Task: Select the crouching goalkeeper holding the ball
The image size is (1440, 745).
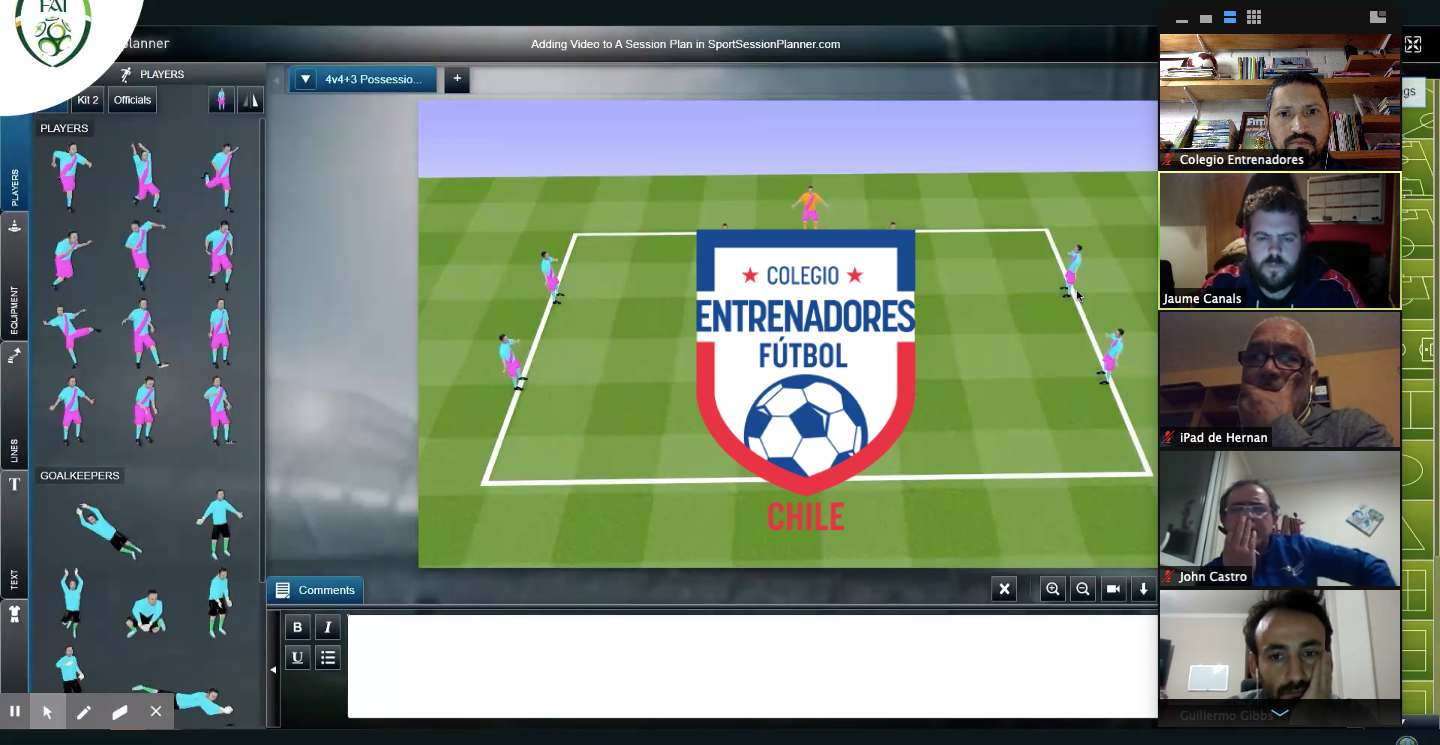Action: (146, 612)
